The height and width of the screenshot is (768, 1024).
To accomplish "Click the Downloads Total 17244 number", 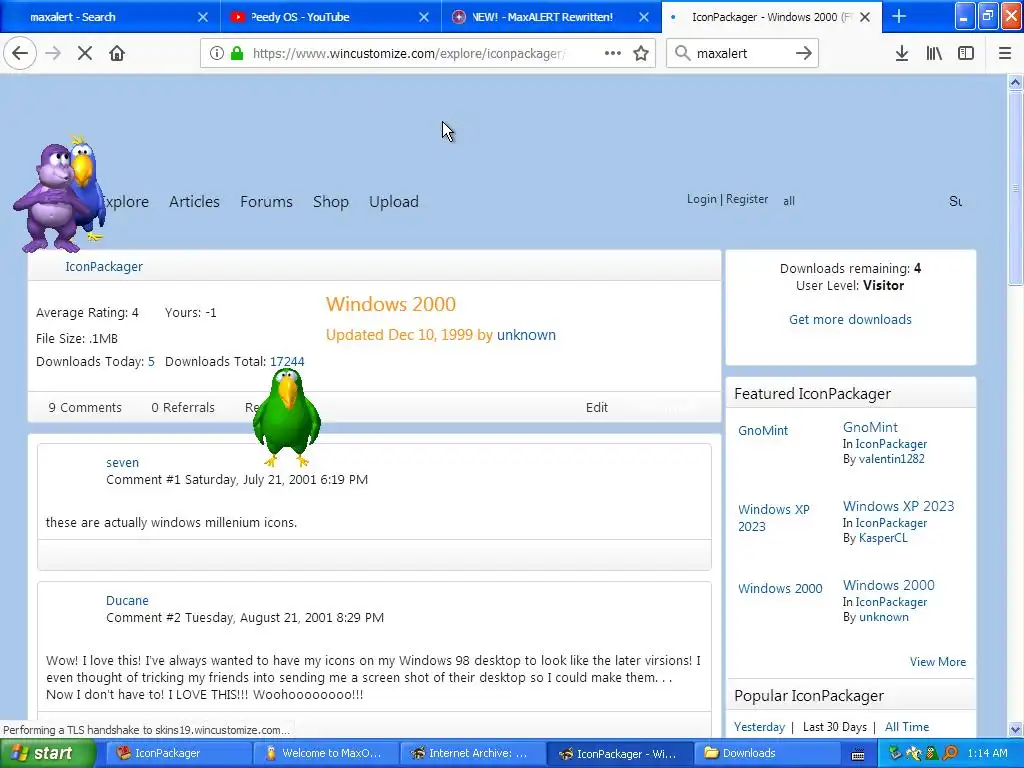I will [x=287, y=362].
